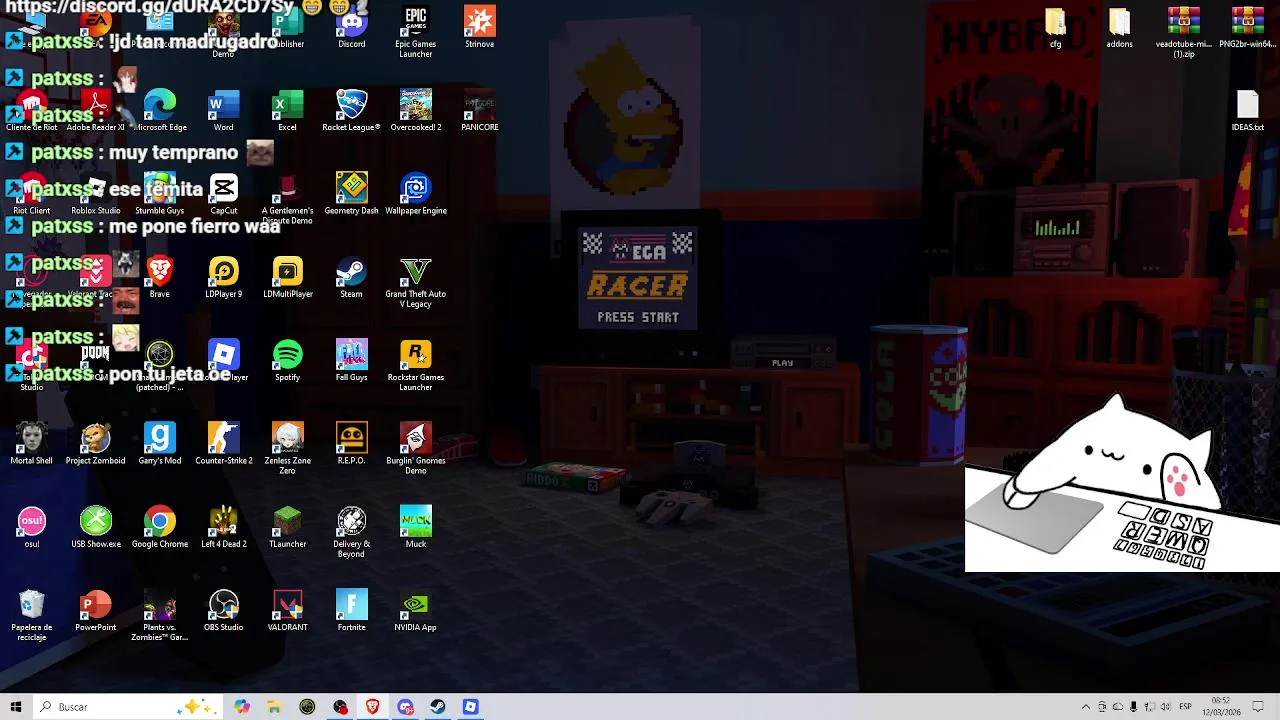Switch to Brave in the taskbar
Image resolution: width=1280 pixels, height=720 pixels.
373,707
